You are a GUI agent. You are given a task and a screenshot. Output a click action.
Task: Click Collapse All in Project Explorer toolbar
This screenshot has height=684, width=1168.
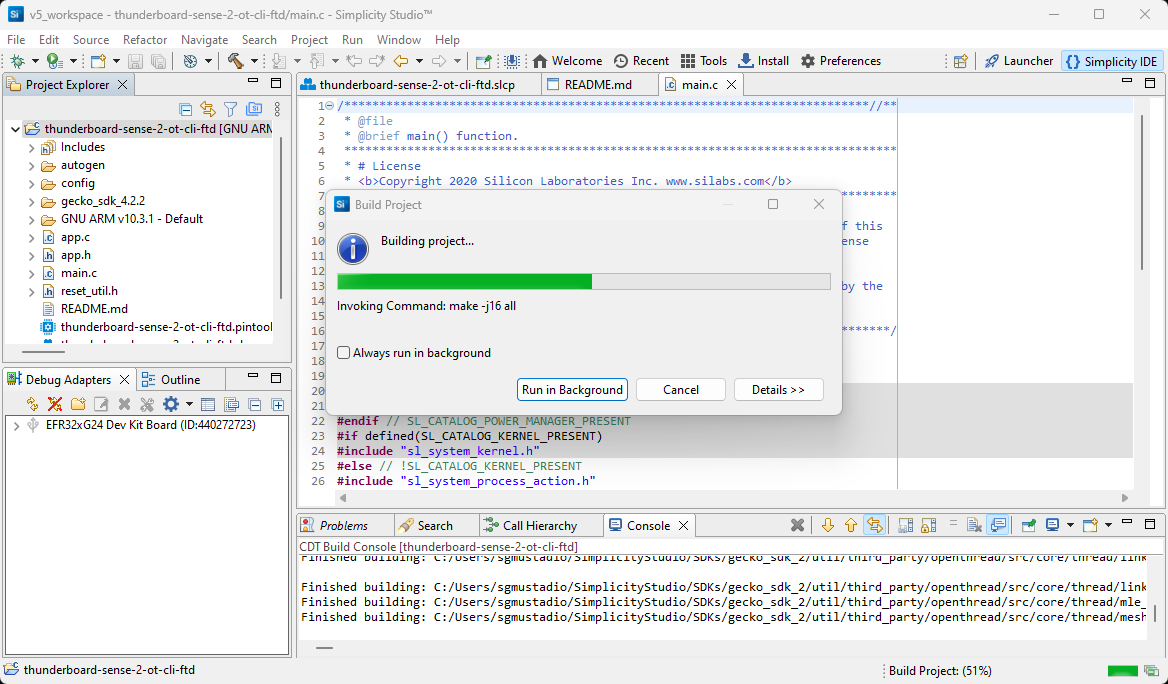pyautogui.click(x=186, y=109)
